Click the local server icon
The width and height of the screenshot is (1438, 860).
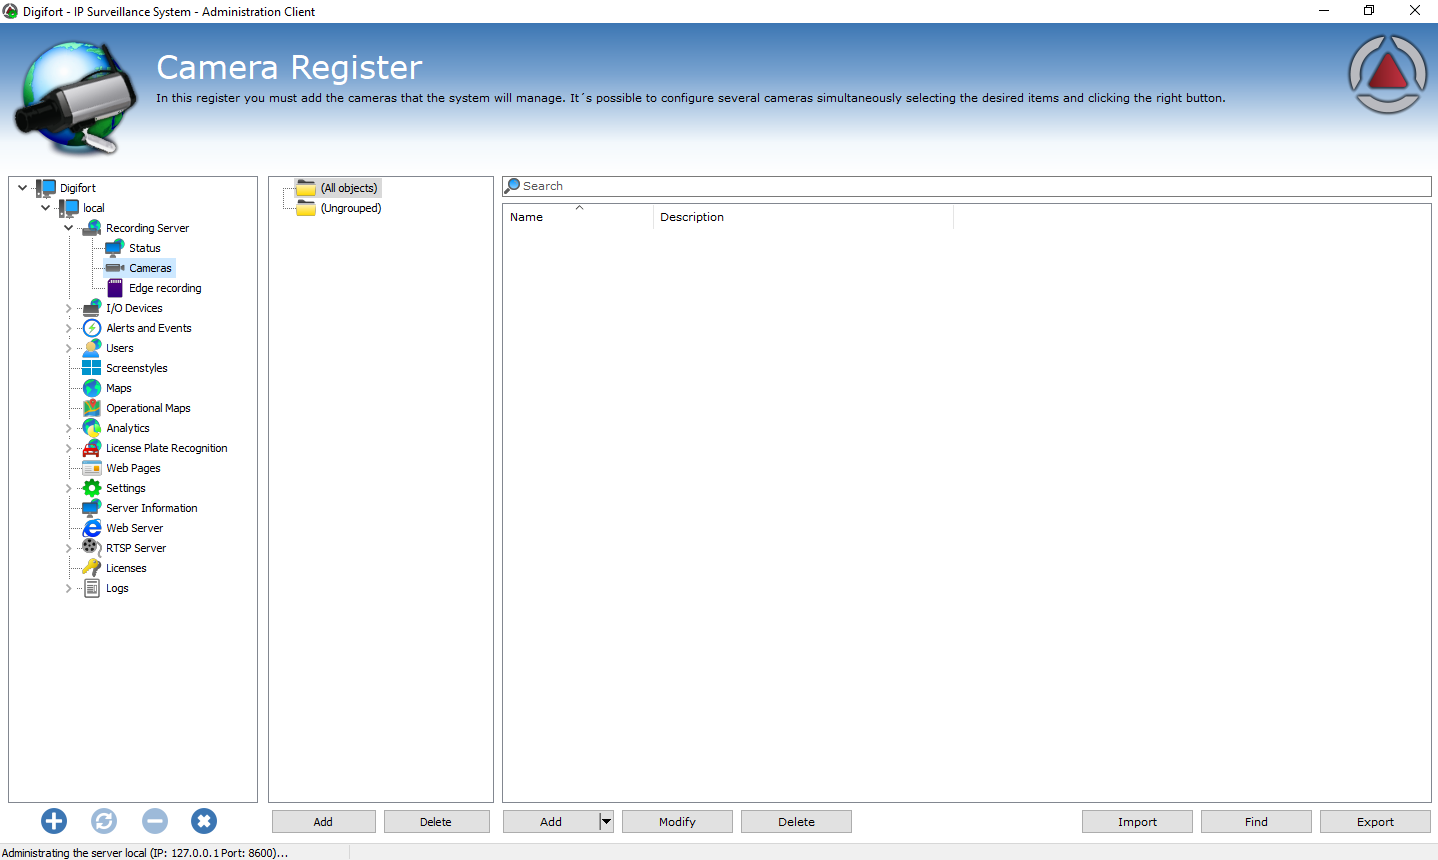click(x=69, y=208)
